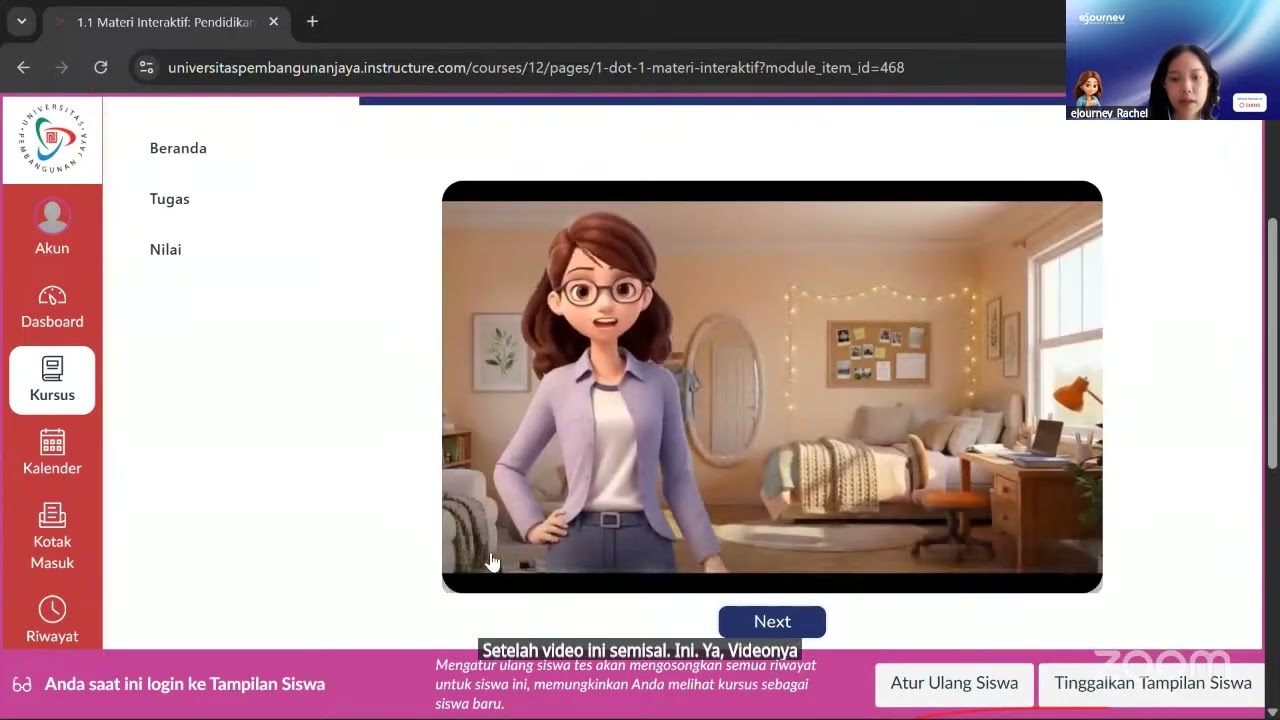Close the 1.1 Materi Interaktif tab
Screen dimensions: 1280x720
click(273, 21)
